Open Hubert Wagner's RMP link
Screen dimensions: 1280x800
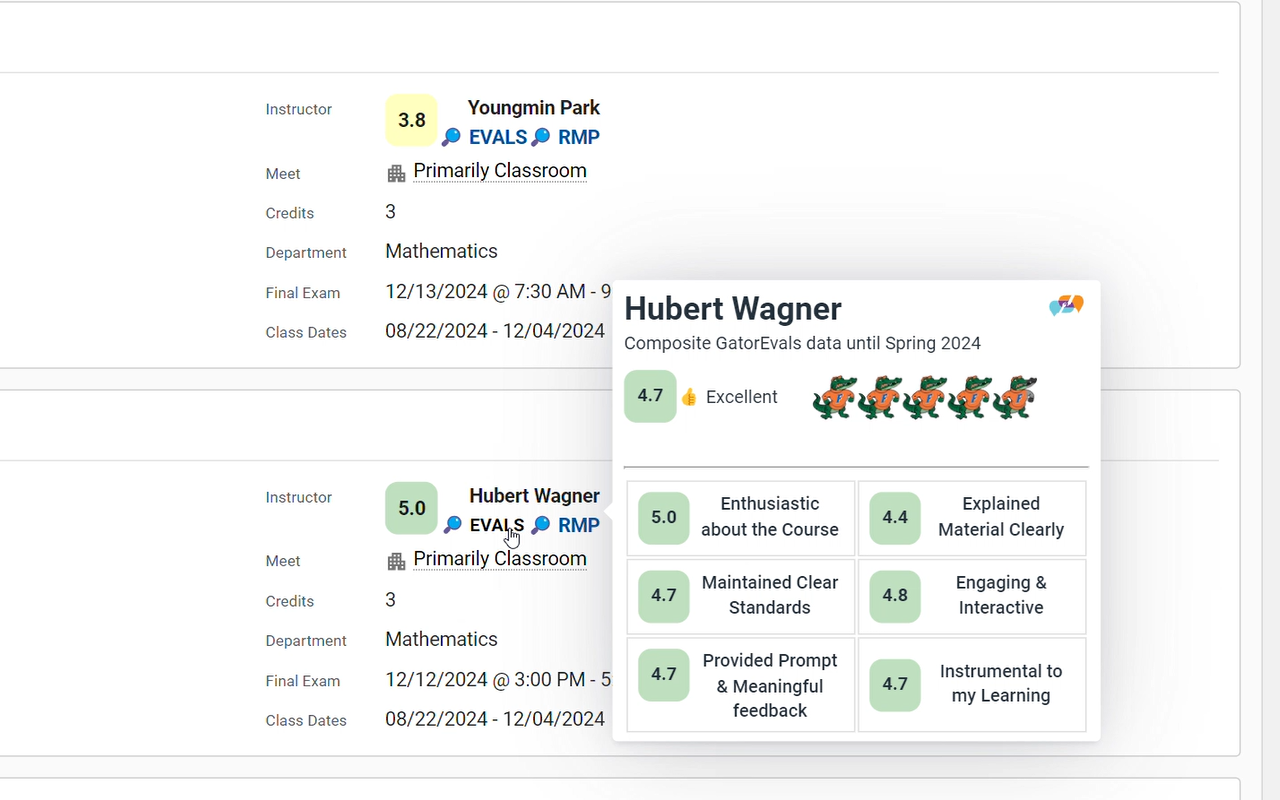(578, 525)
